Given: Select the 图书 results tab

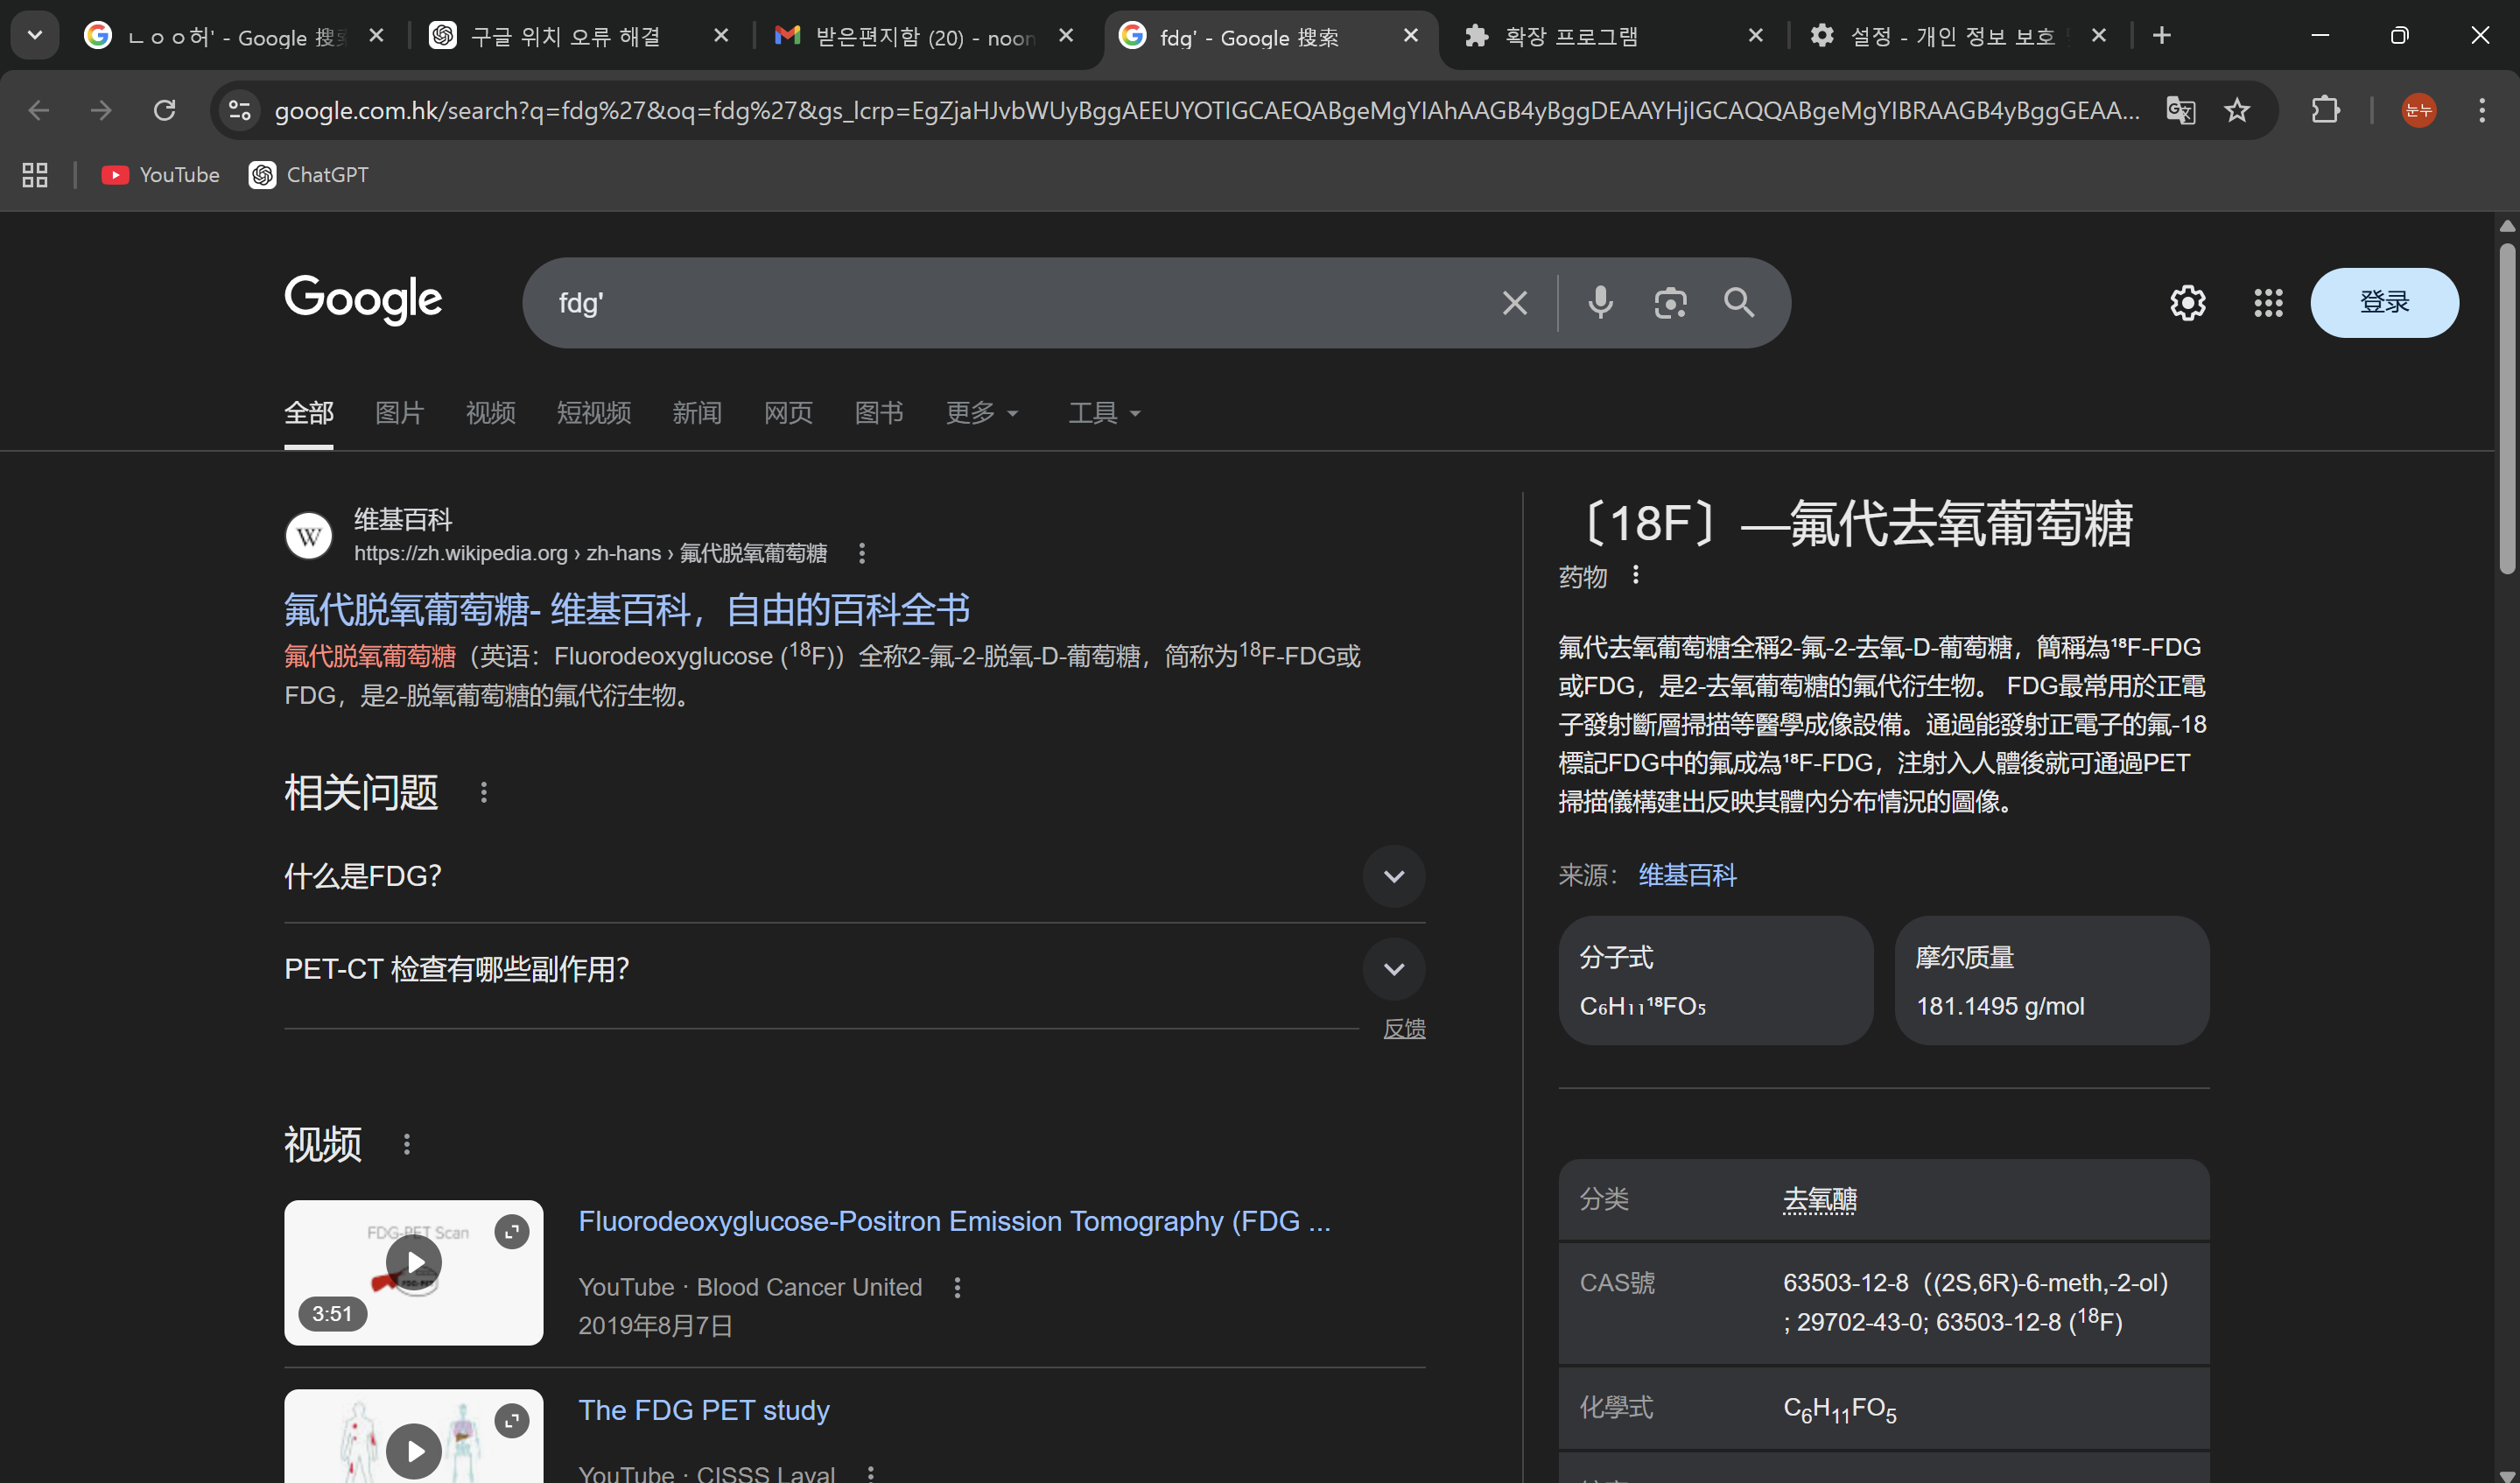Looking at the screenshot, I should coord(879,413).
